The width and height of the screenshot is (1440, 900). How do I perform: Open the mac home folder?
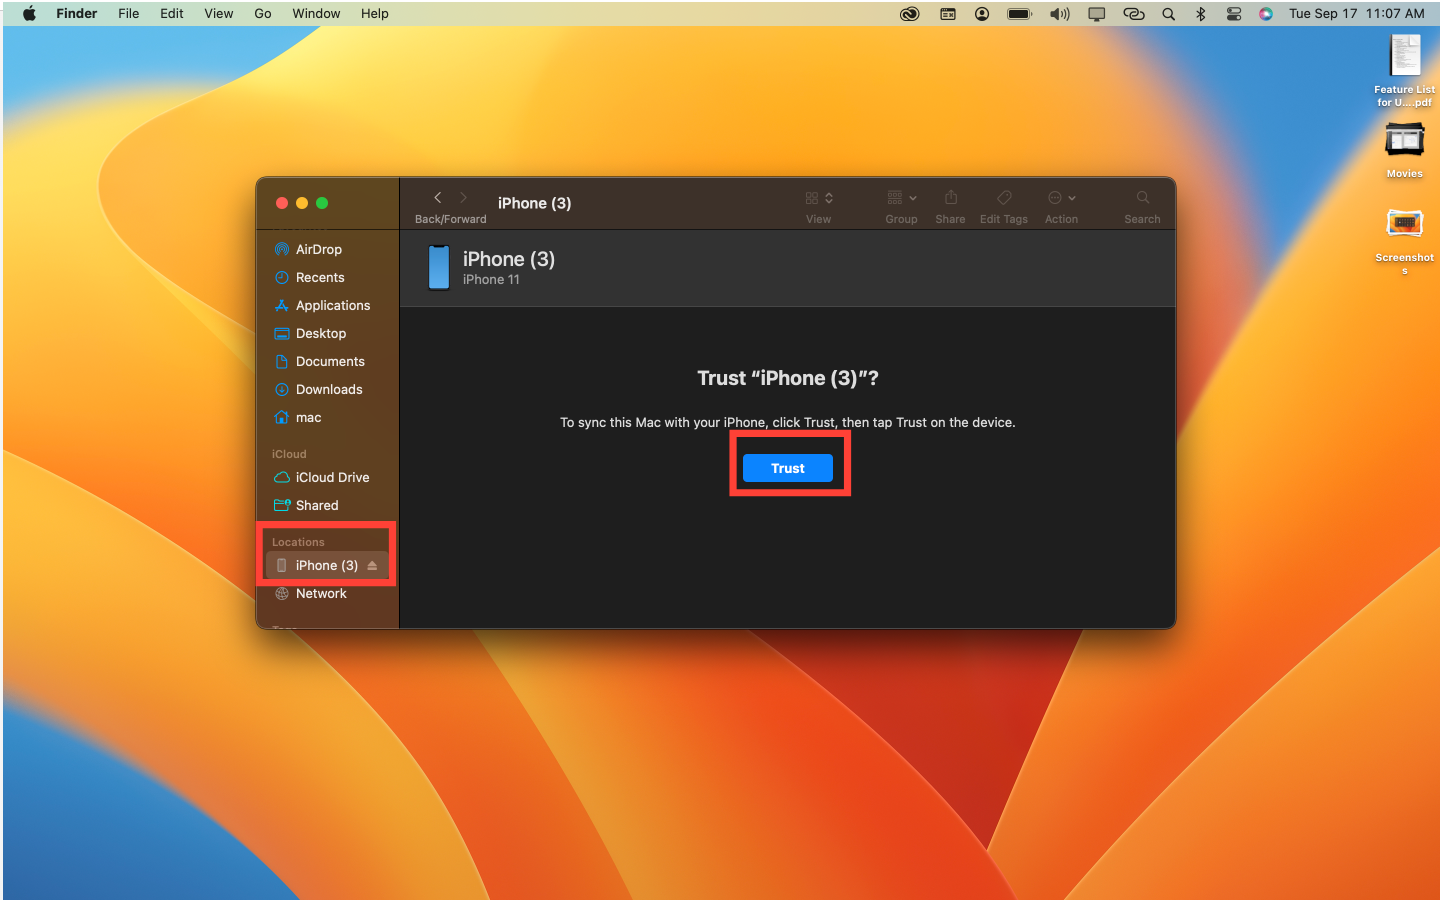(x=308, y=417)
